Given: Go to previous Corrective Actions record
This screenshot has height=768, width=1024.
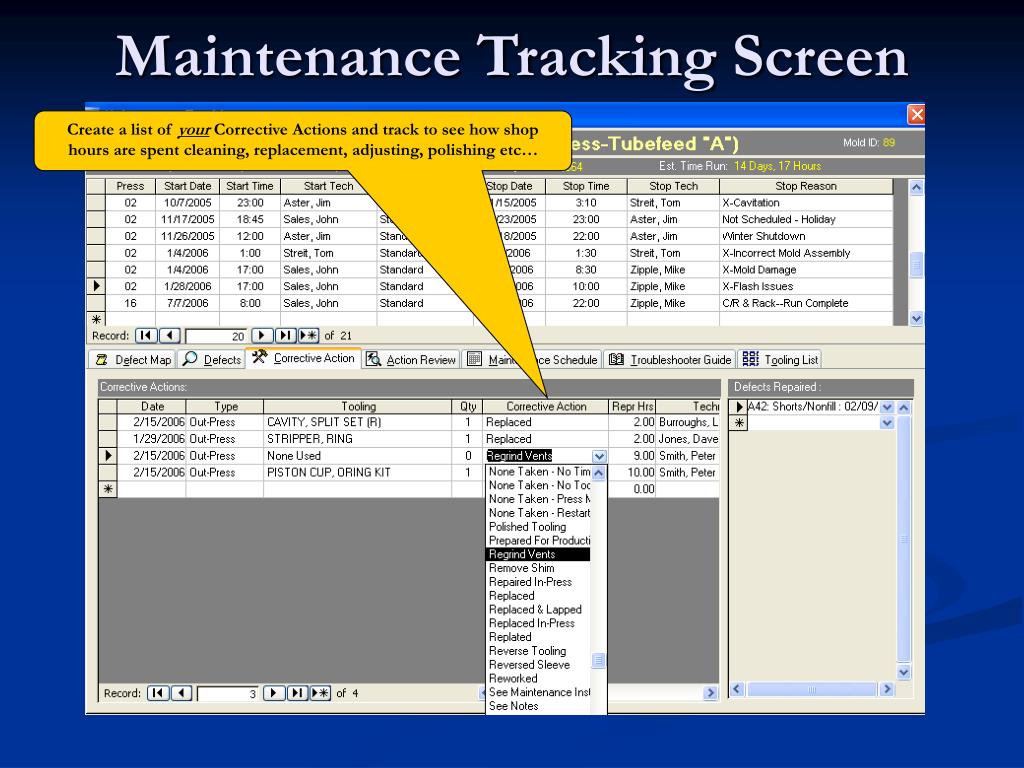Looking at the screenshot, I should click(x=182, y=693).
